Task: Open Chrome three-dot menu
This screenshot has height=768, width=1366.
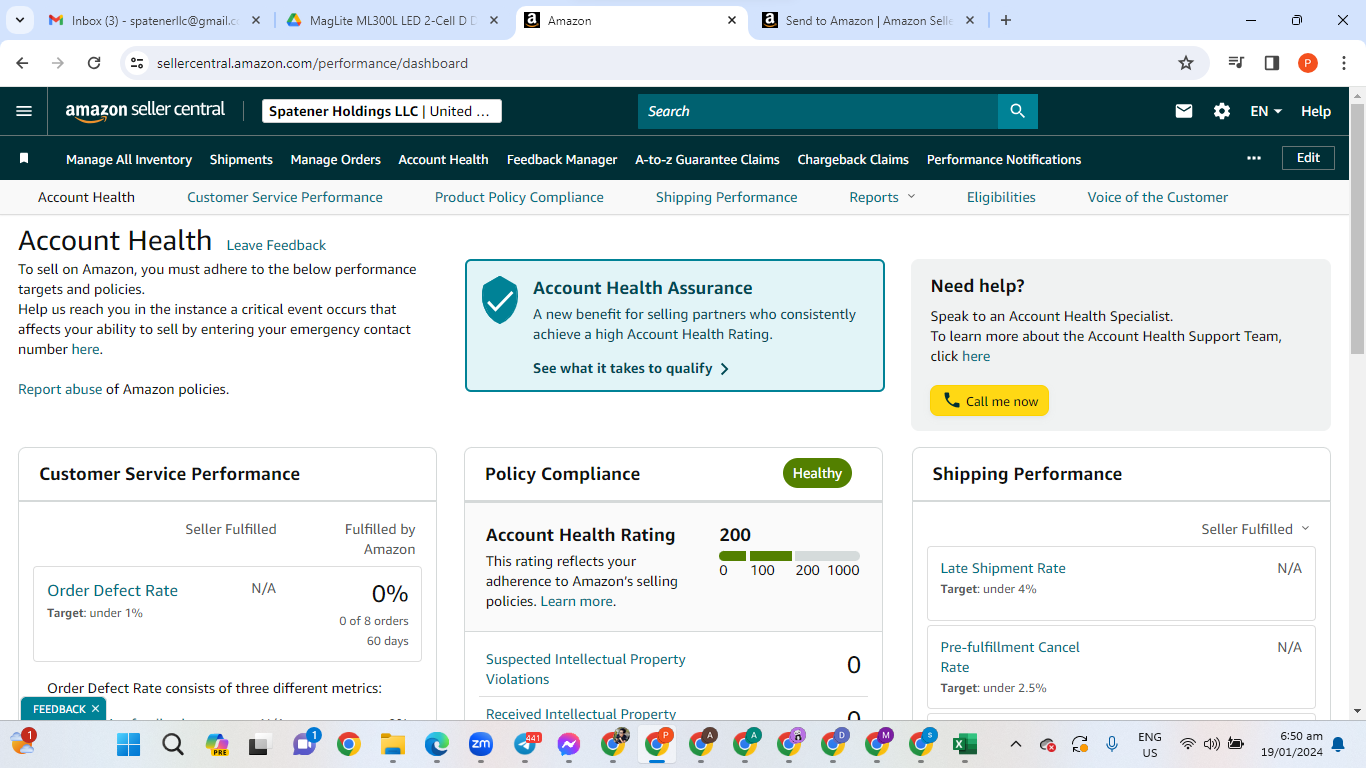Action: pyautogui.click(x=1344, y=63)
